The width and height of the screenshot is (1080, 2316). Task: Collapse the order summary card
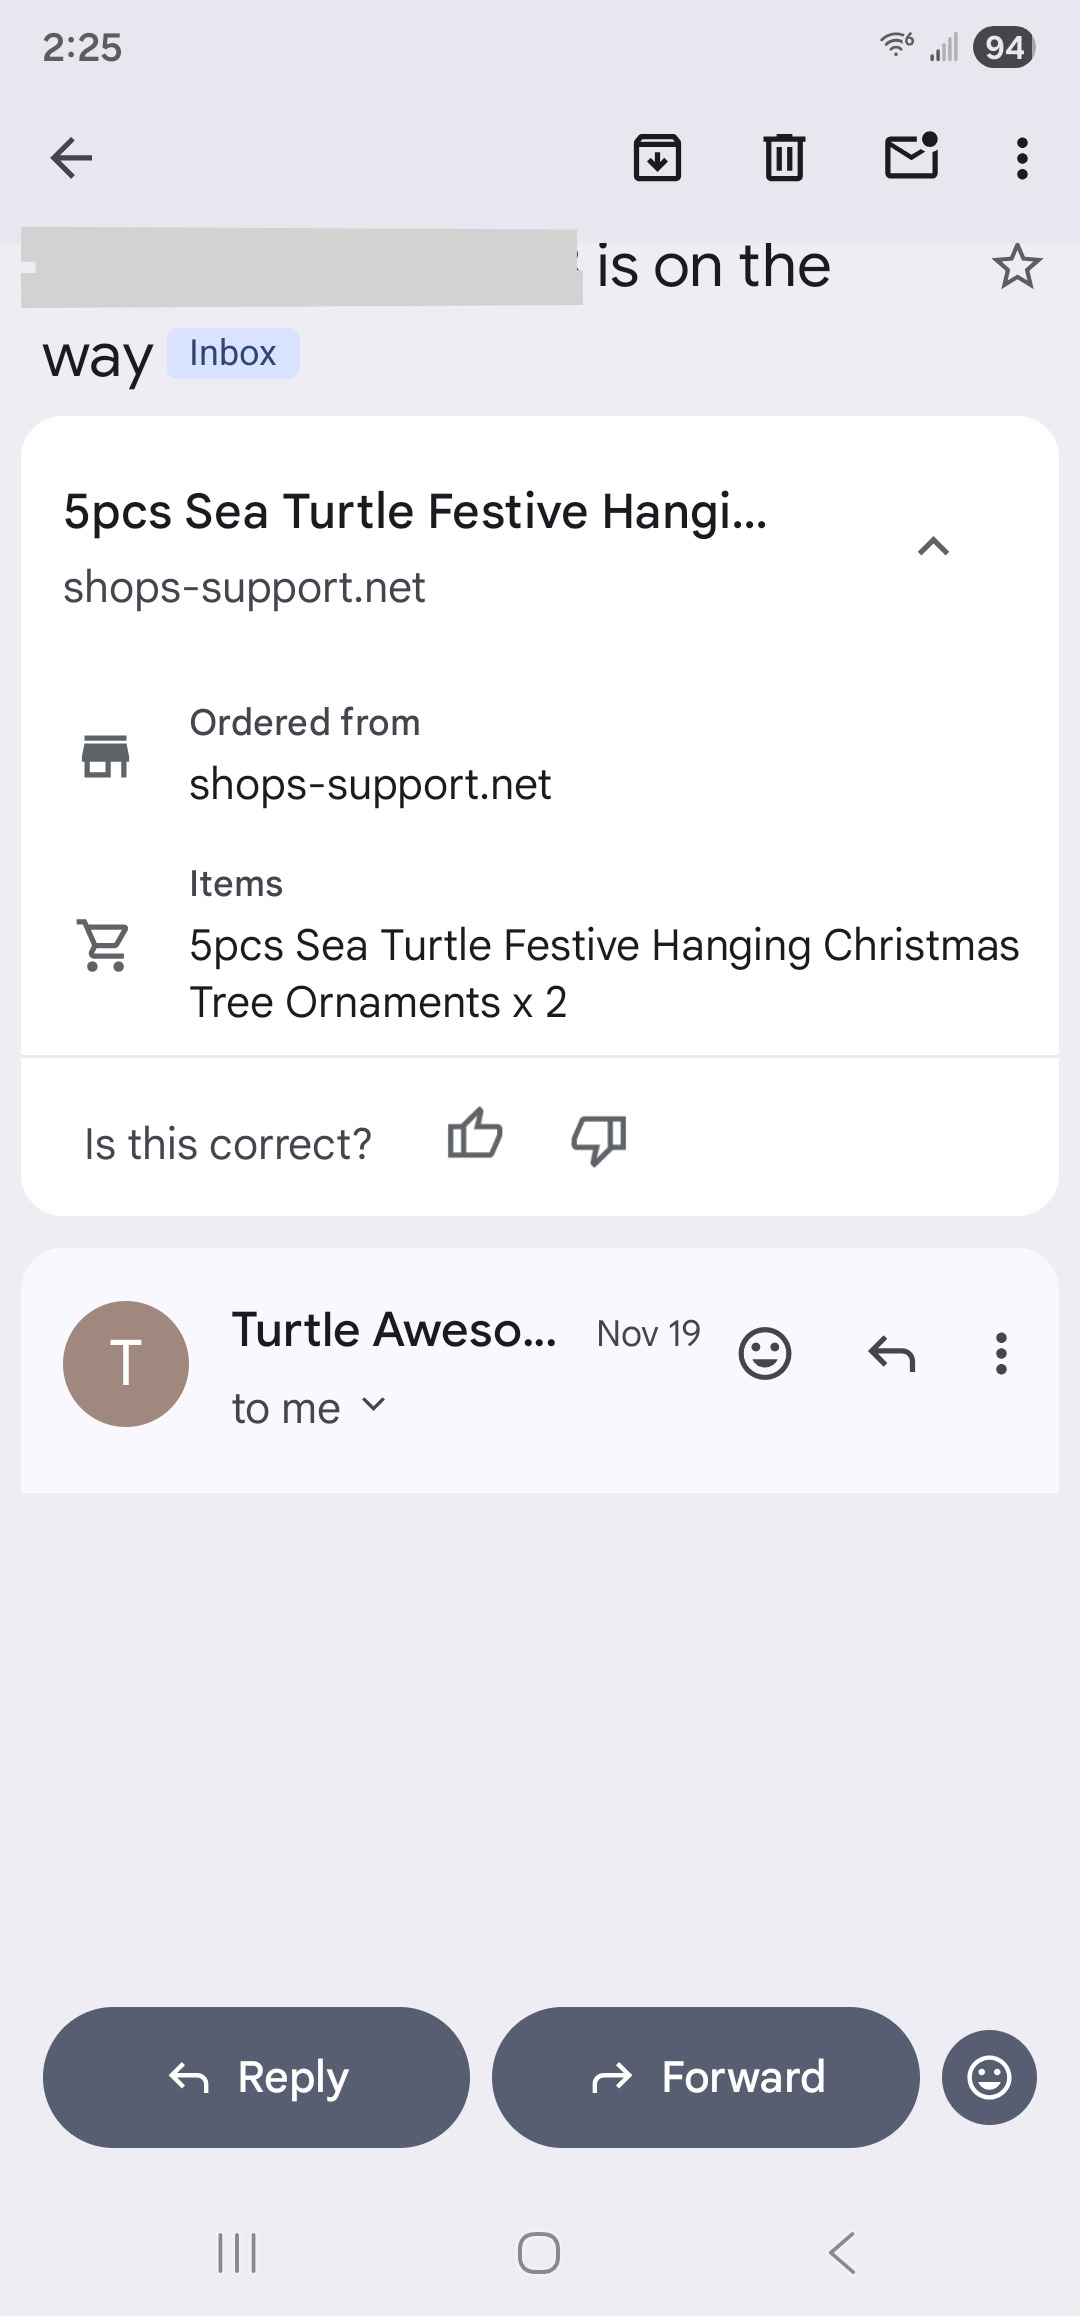[x=933, y=547]
